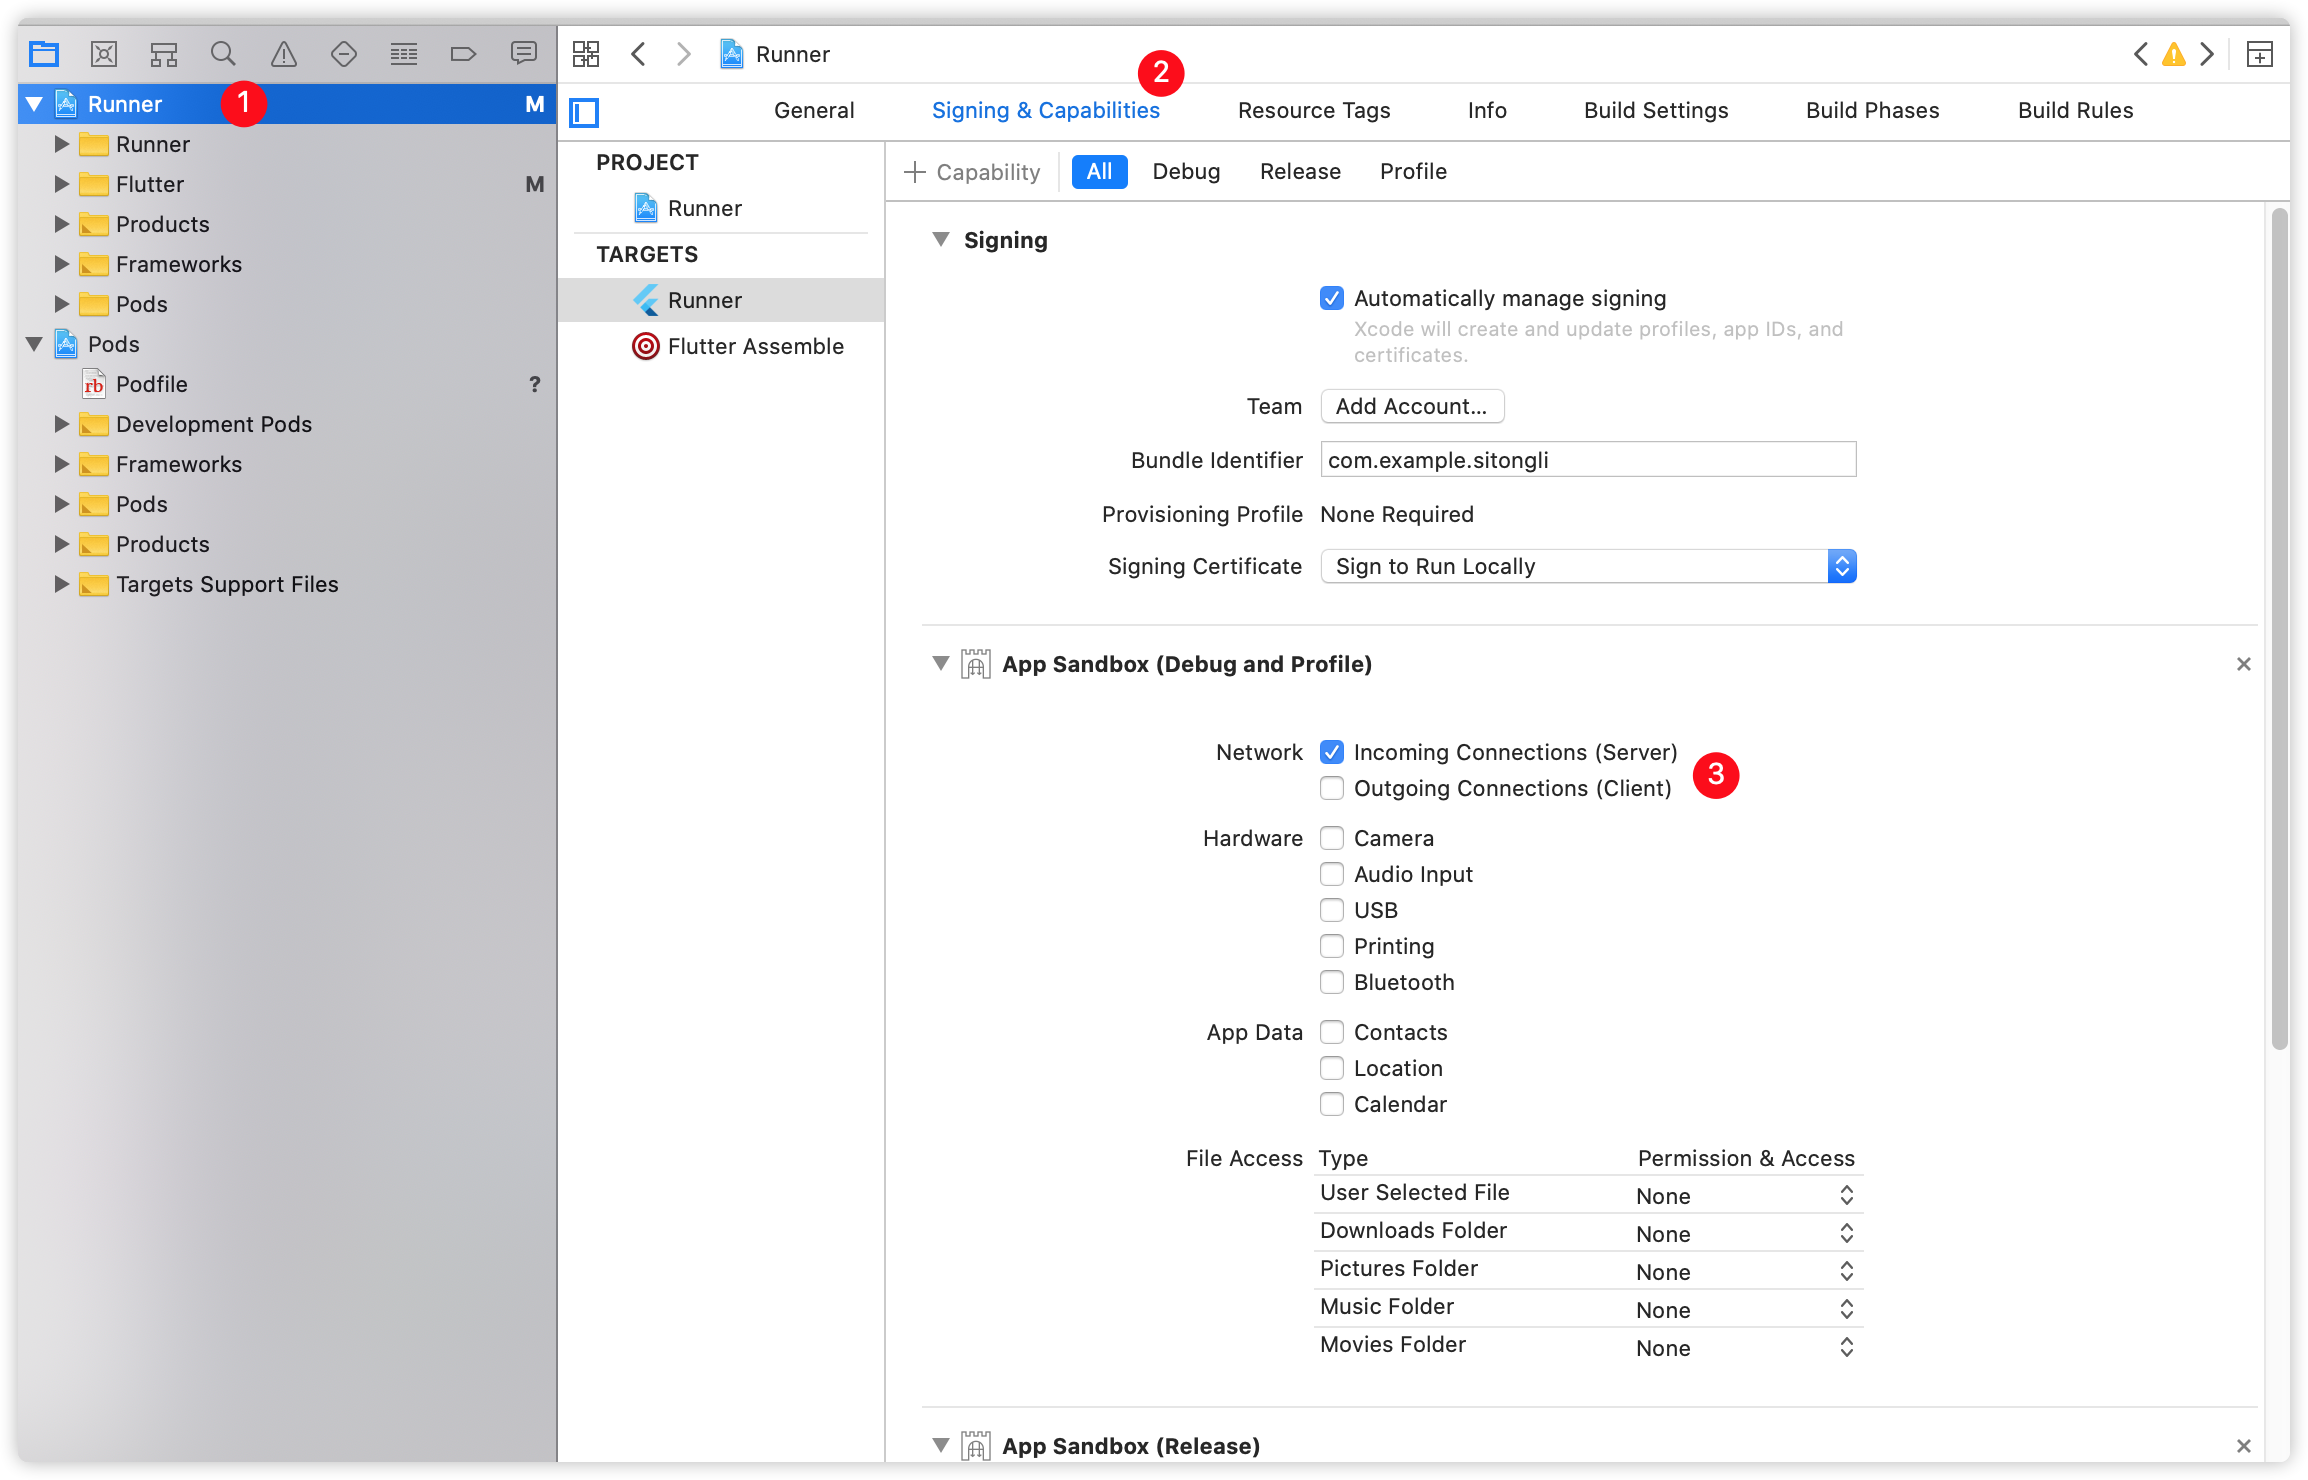
Task: Change Downloads Folder permission
Action: point(1746,1234)
